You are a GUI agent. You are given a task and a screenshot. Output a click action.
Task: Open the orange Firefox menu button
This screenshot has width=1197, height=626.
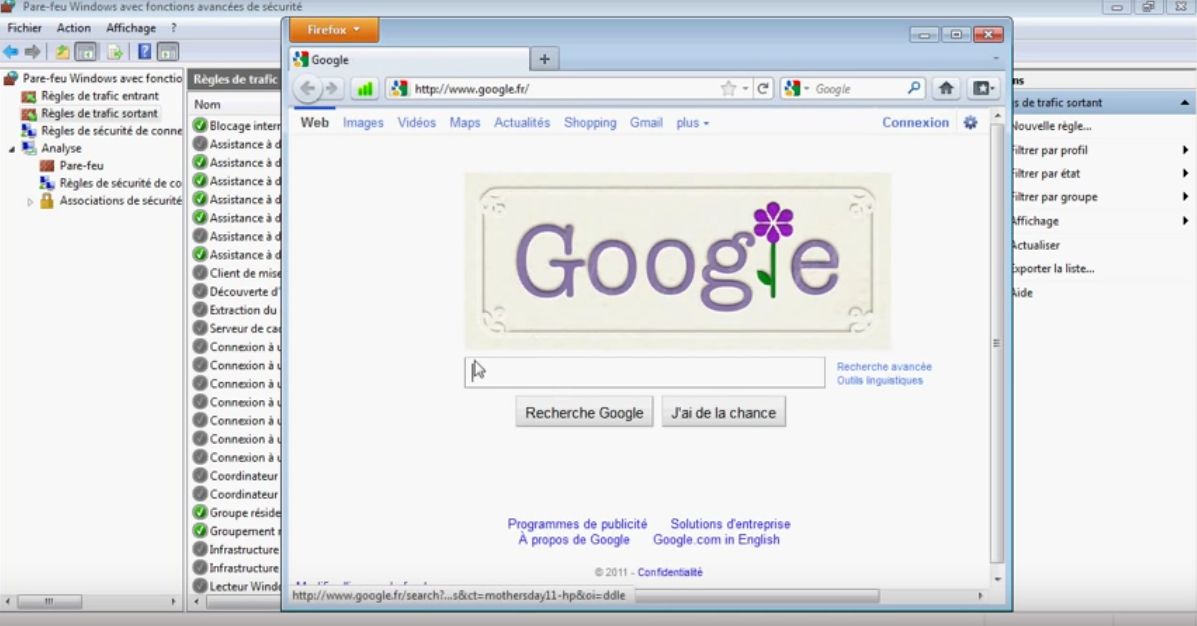(334, 30)
